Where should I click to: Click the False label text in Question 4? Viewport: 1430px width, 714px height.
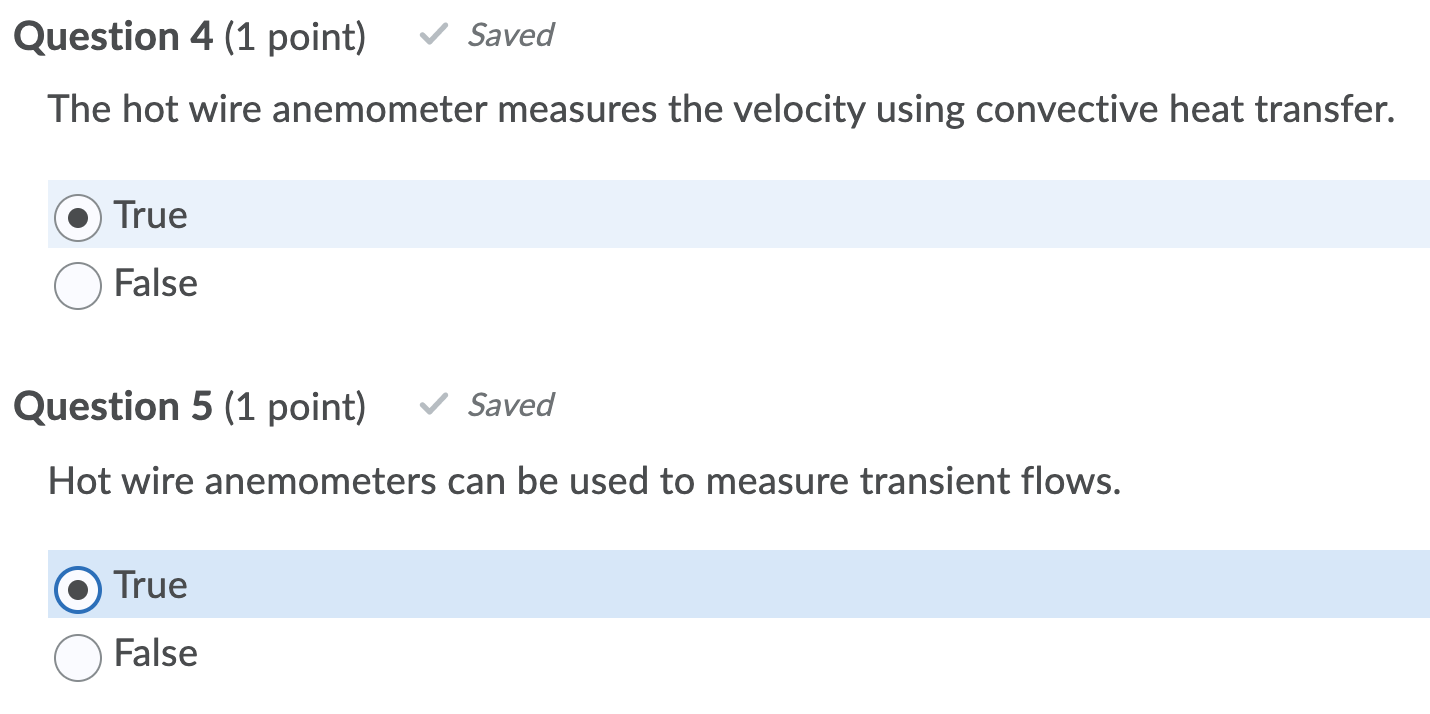(155, 284)
